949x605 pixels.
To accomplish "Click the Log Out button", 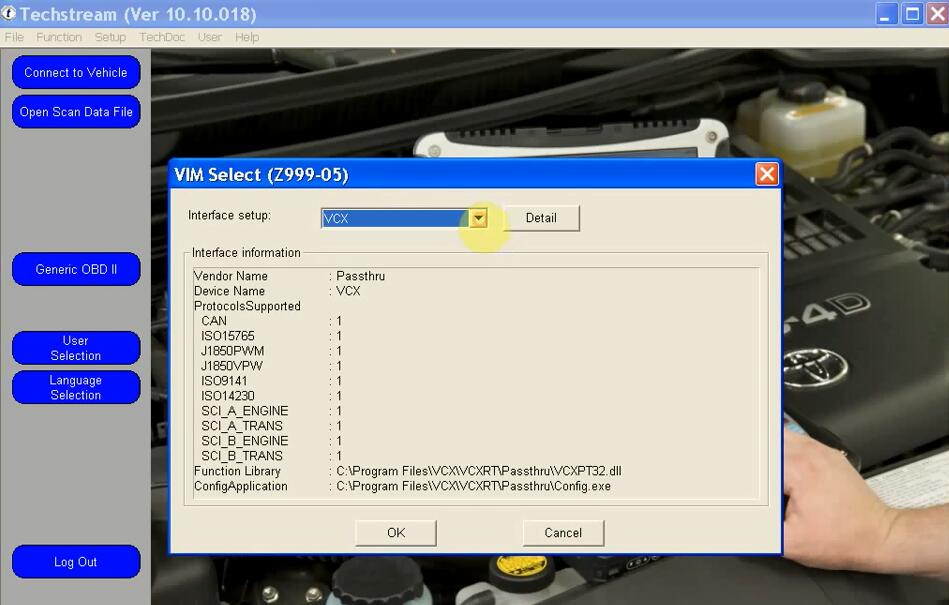I will pos(76,562).
